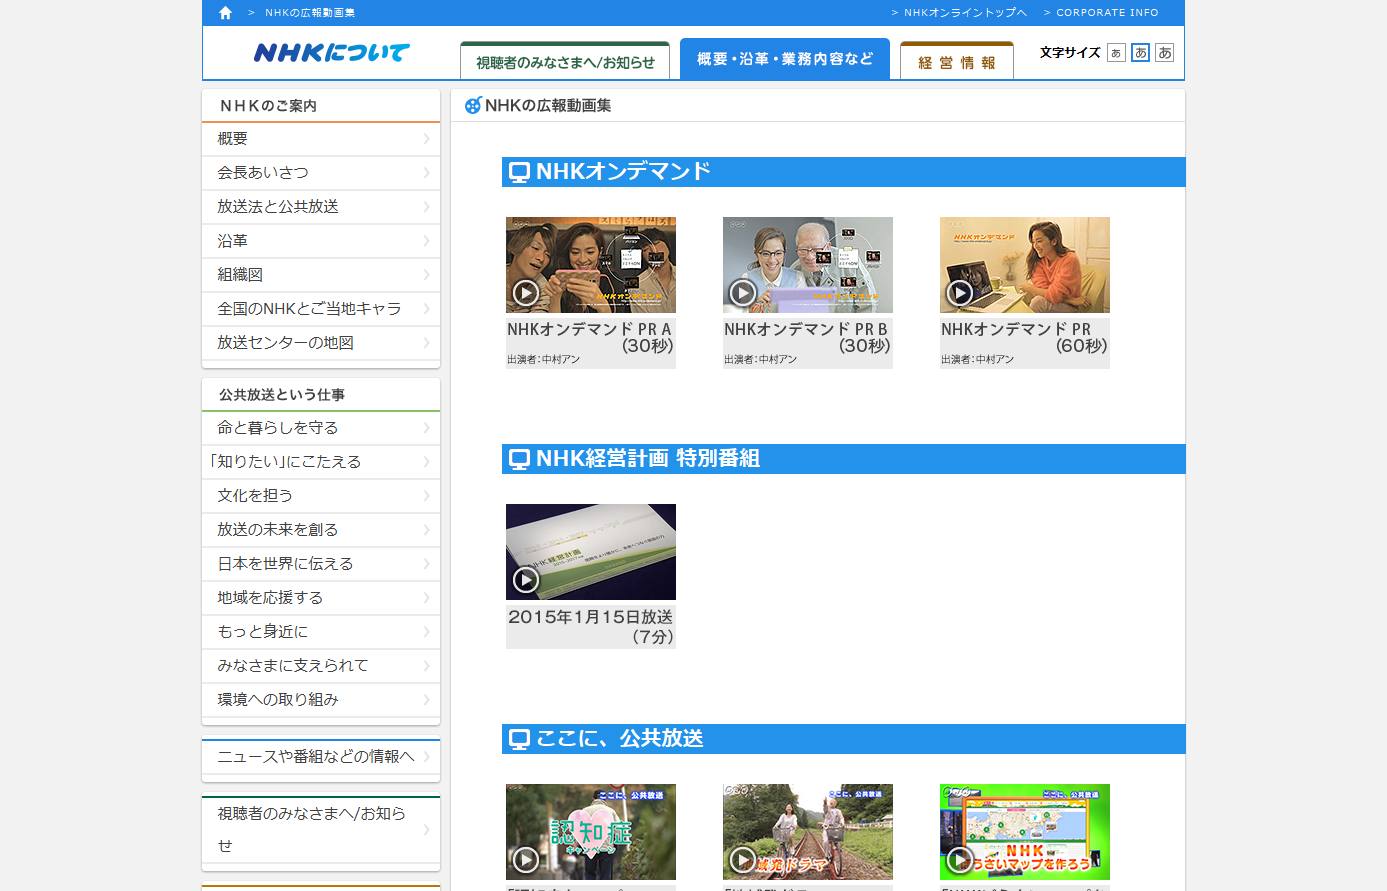The width and height of the screenshot is (1387, 891).
Task: Open 概要 in the sidebar
Action: [321, 139]
